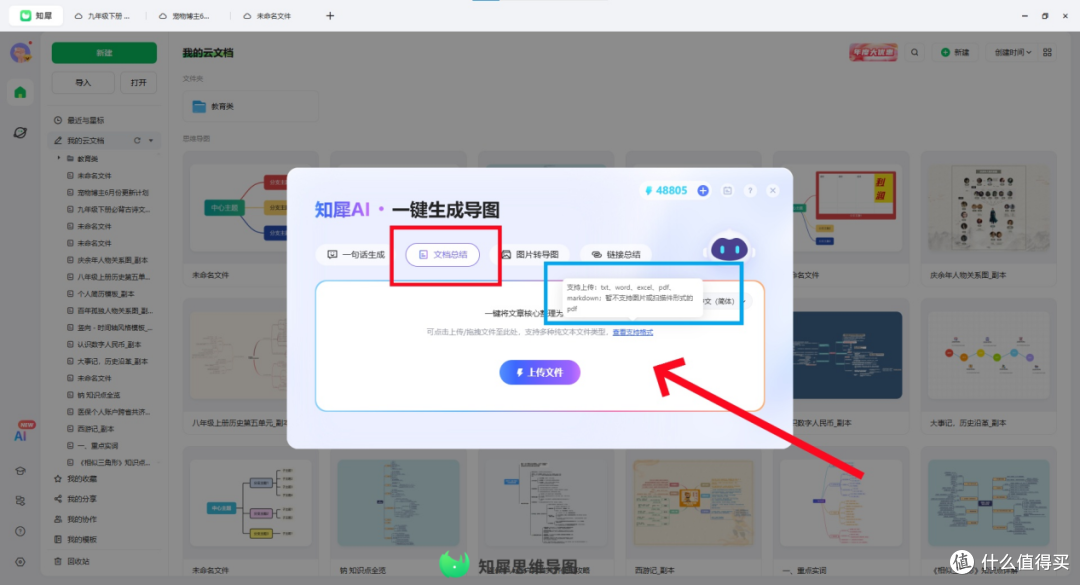Expand the 教育类 folder in the tree
This screenshot has height=585, width=1080.
pyautogui.click(x=59, y=158)
